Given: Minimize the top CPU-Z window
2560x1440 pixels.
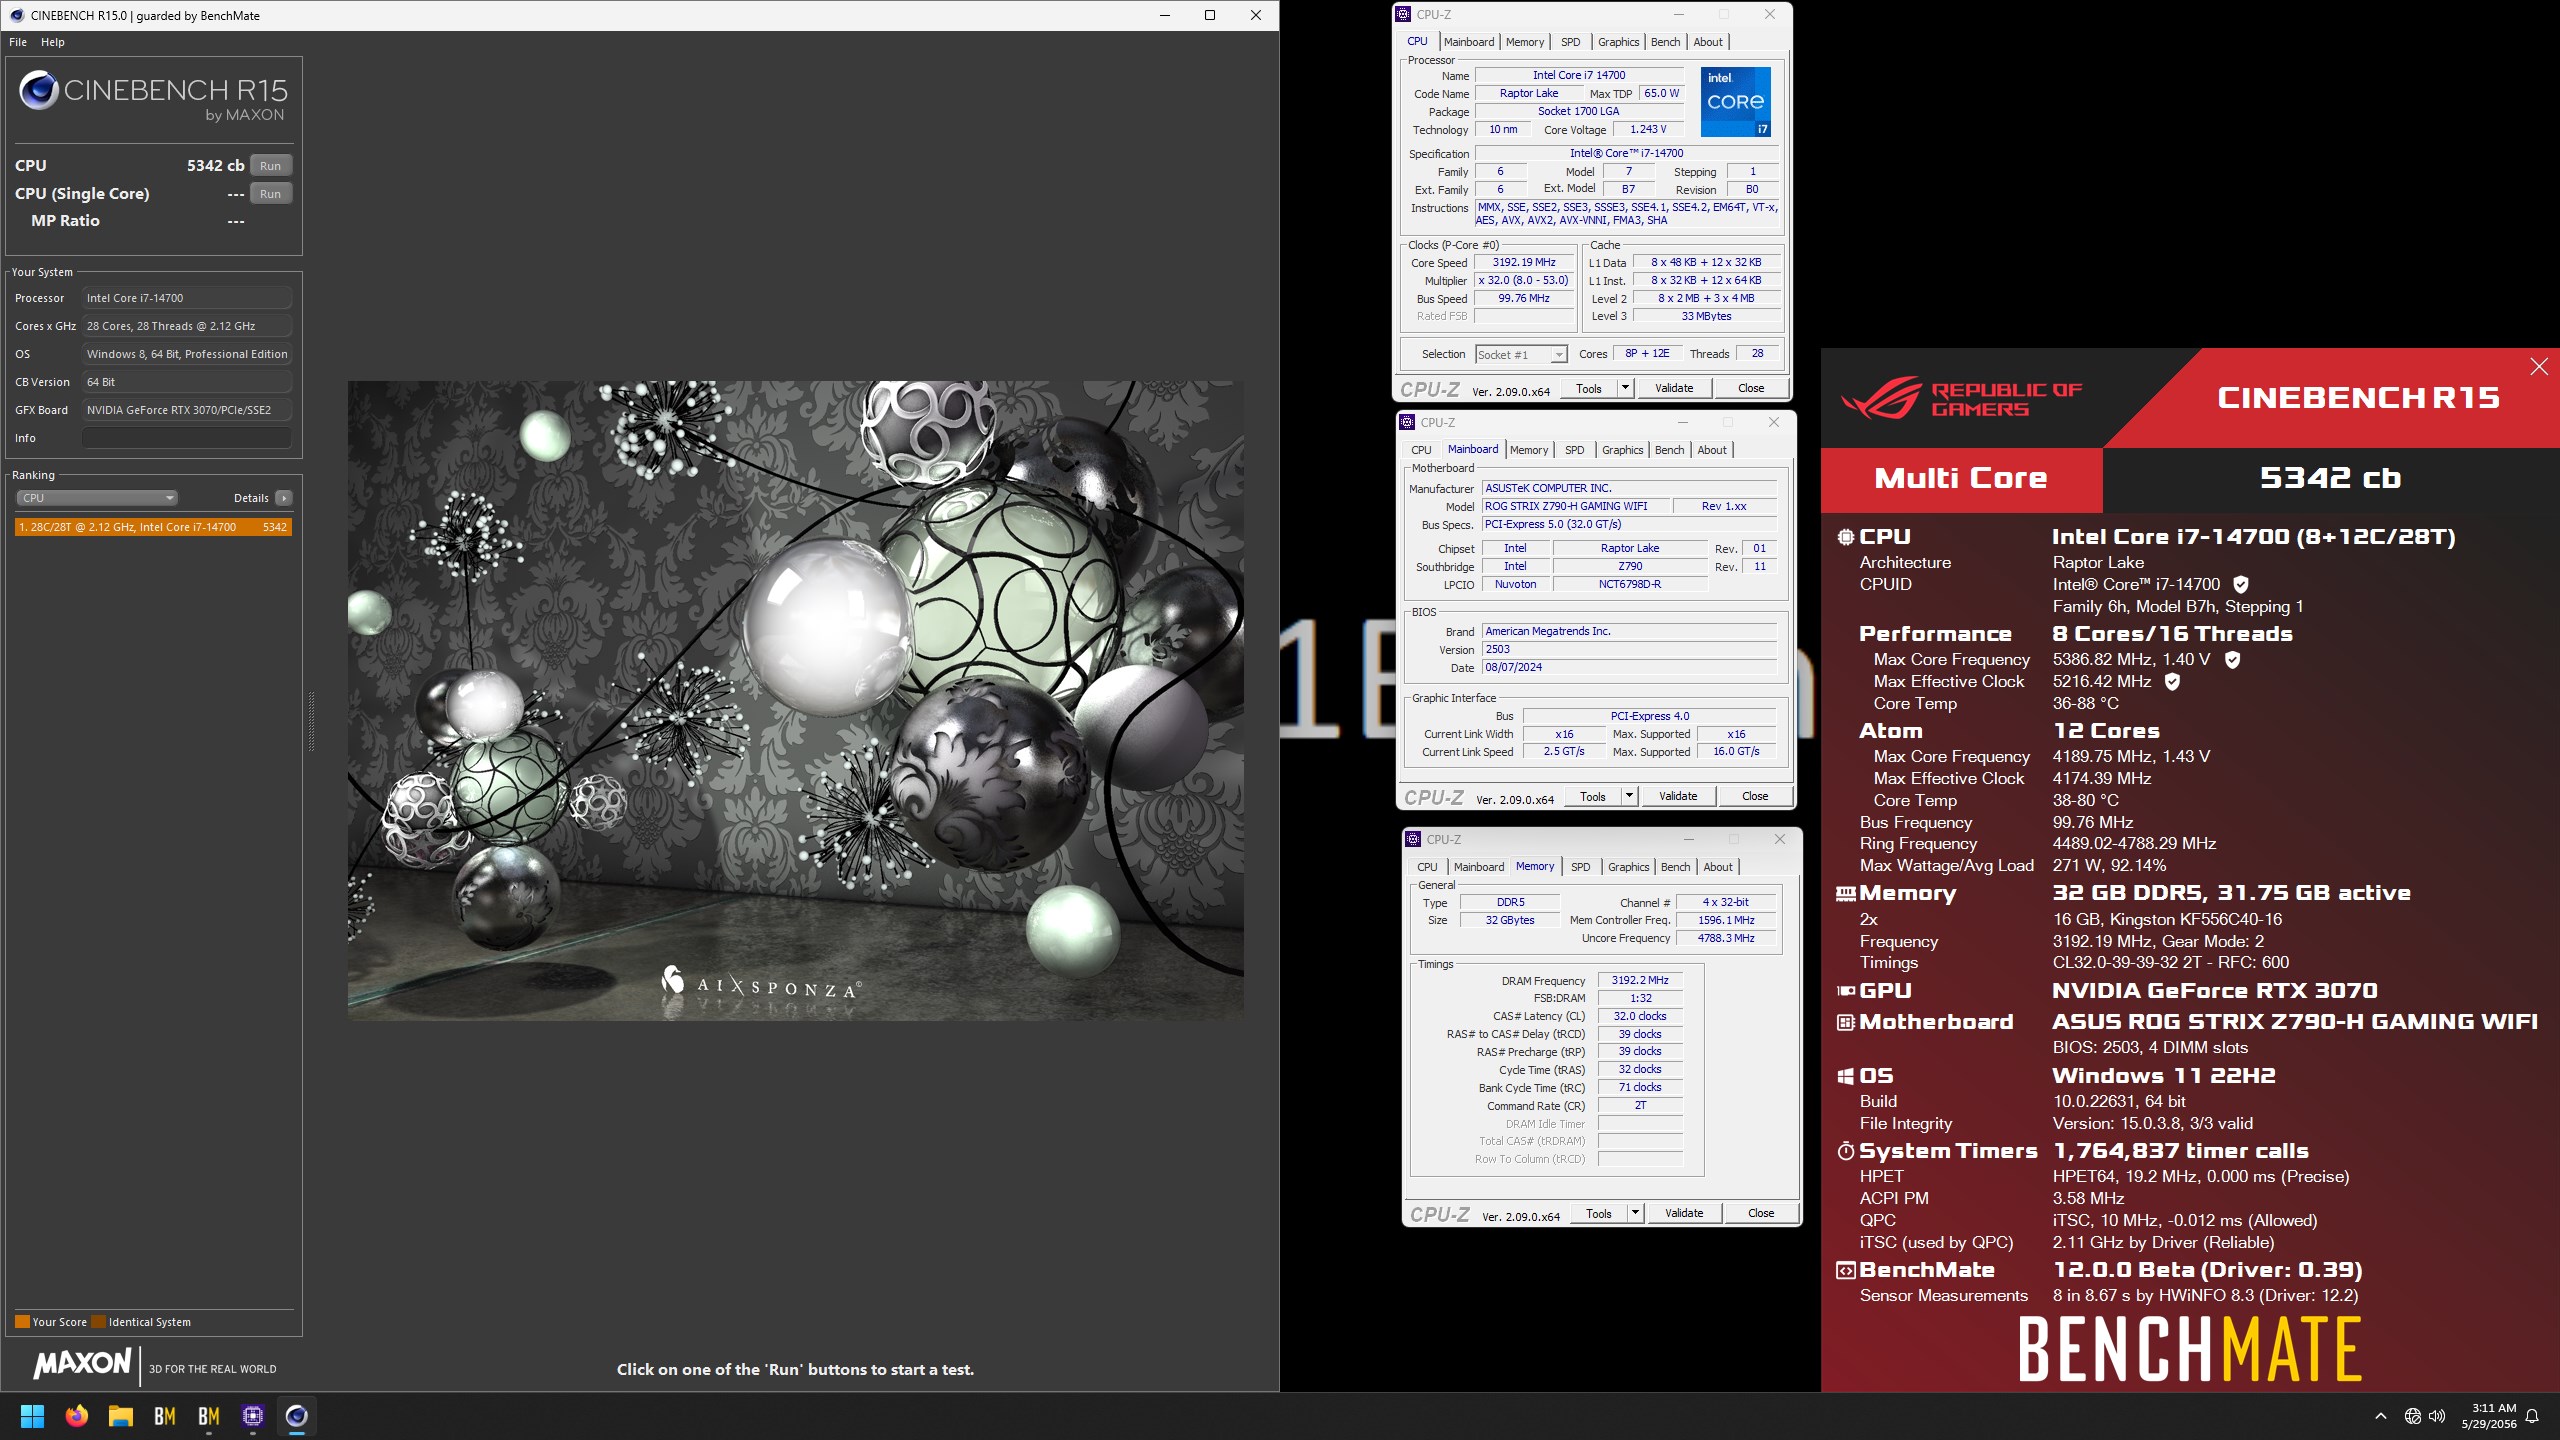Looking at the screenshot, I should 1679,14.
